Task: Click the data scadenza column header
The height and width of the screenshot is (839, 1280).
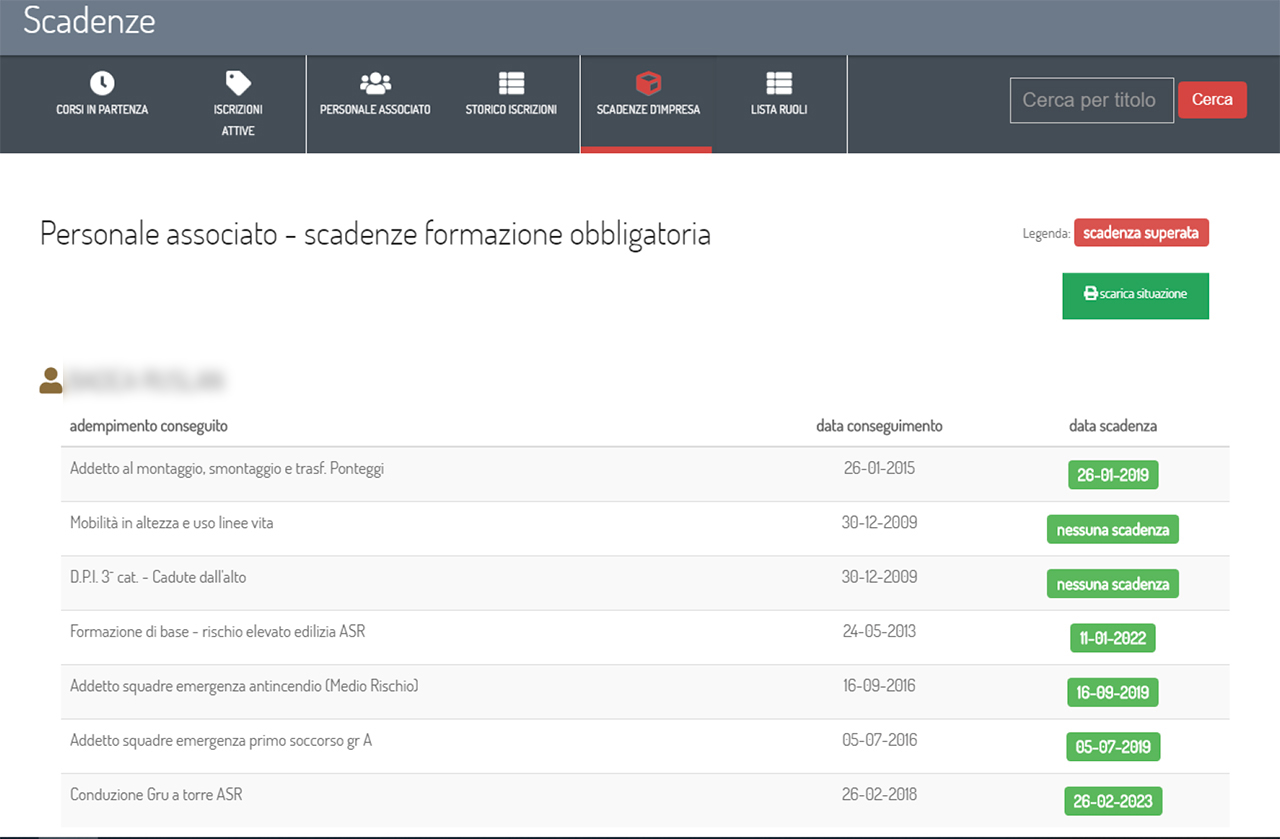Action: (x=1112, y=426)
